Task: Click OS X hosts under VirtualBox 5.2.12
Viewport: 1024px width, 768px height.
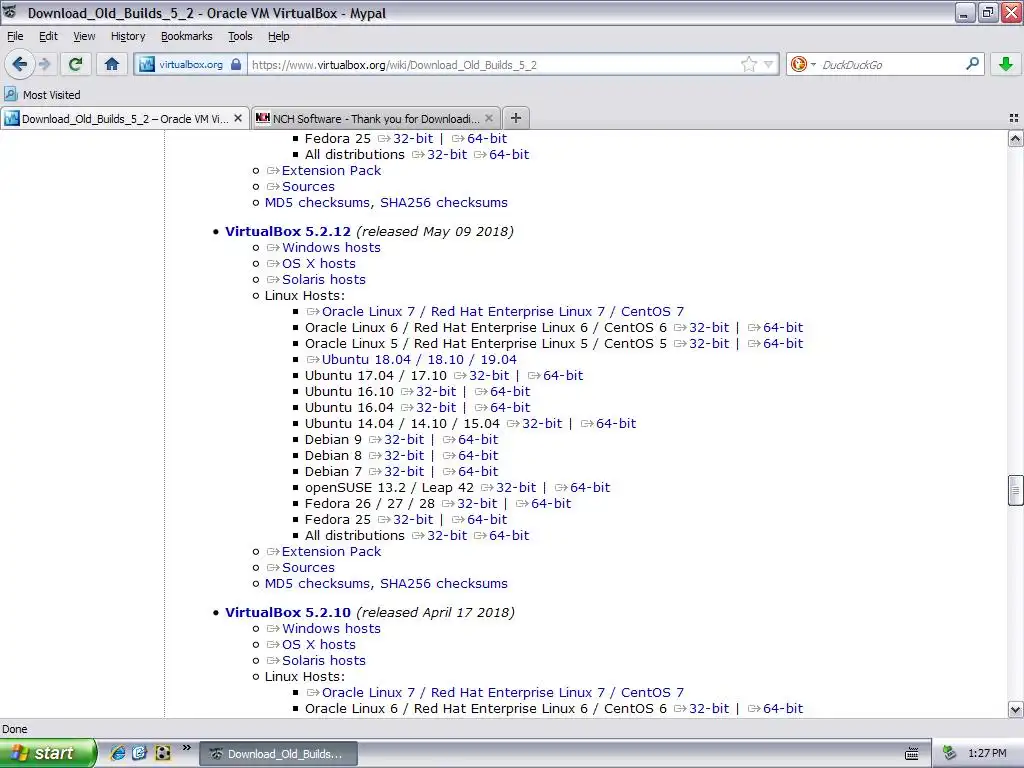Action: [319, 264]
